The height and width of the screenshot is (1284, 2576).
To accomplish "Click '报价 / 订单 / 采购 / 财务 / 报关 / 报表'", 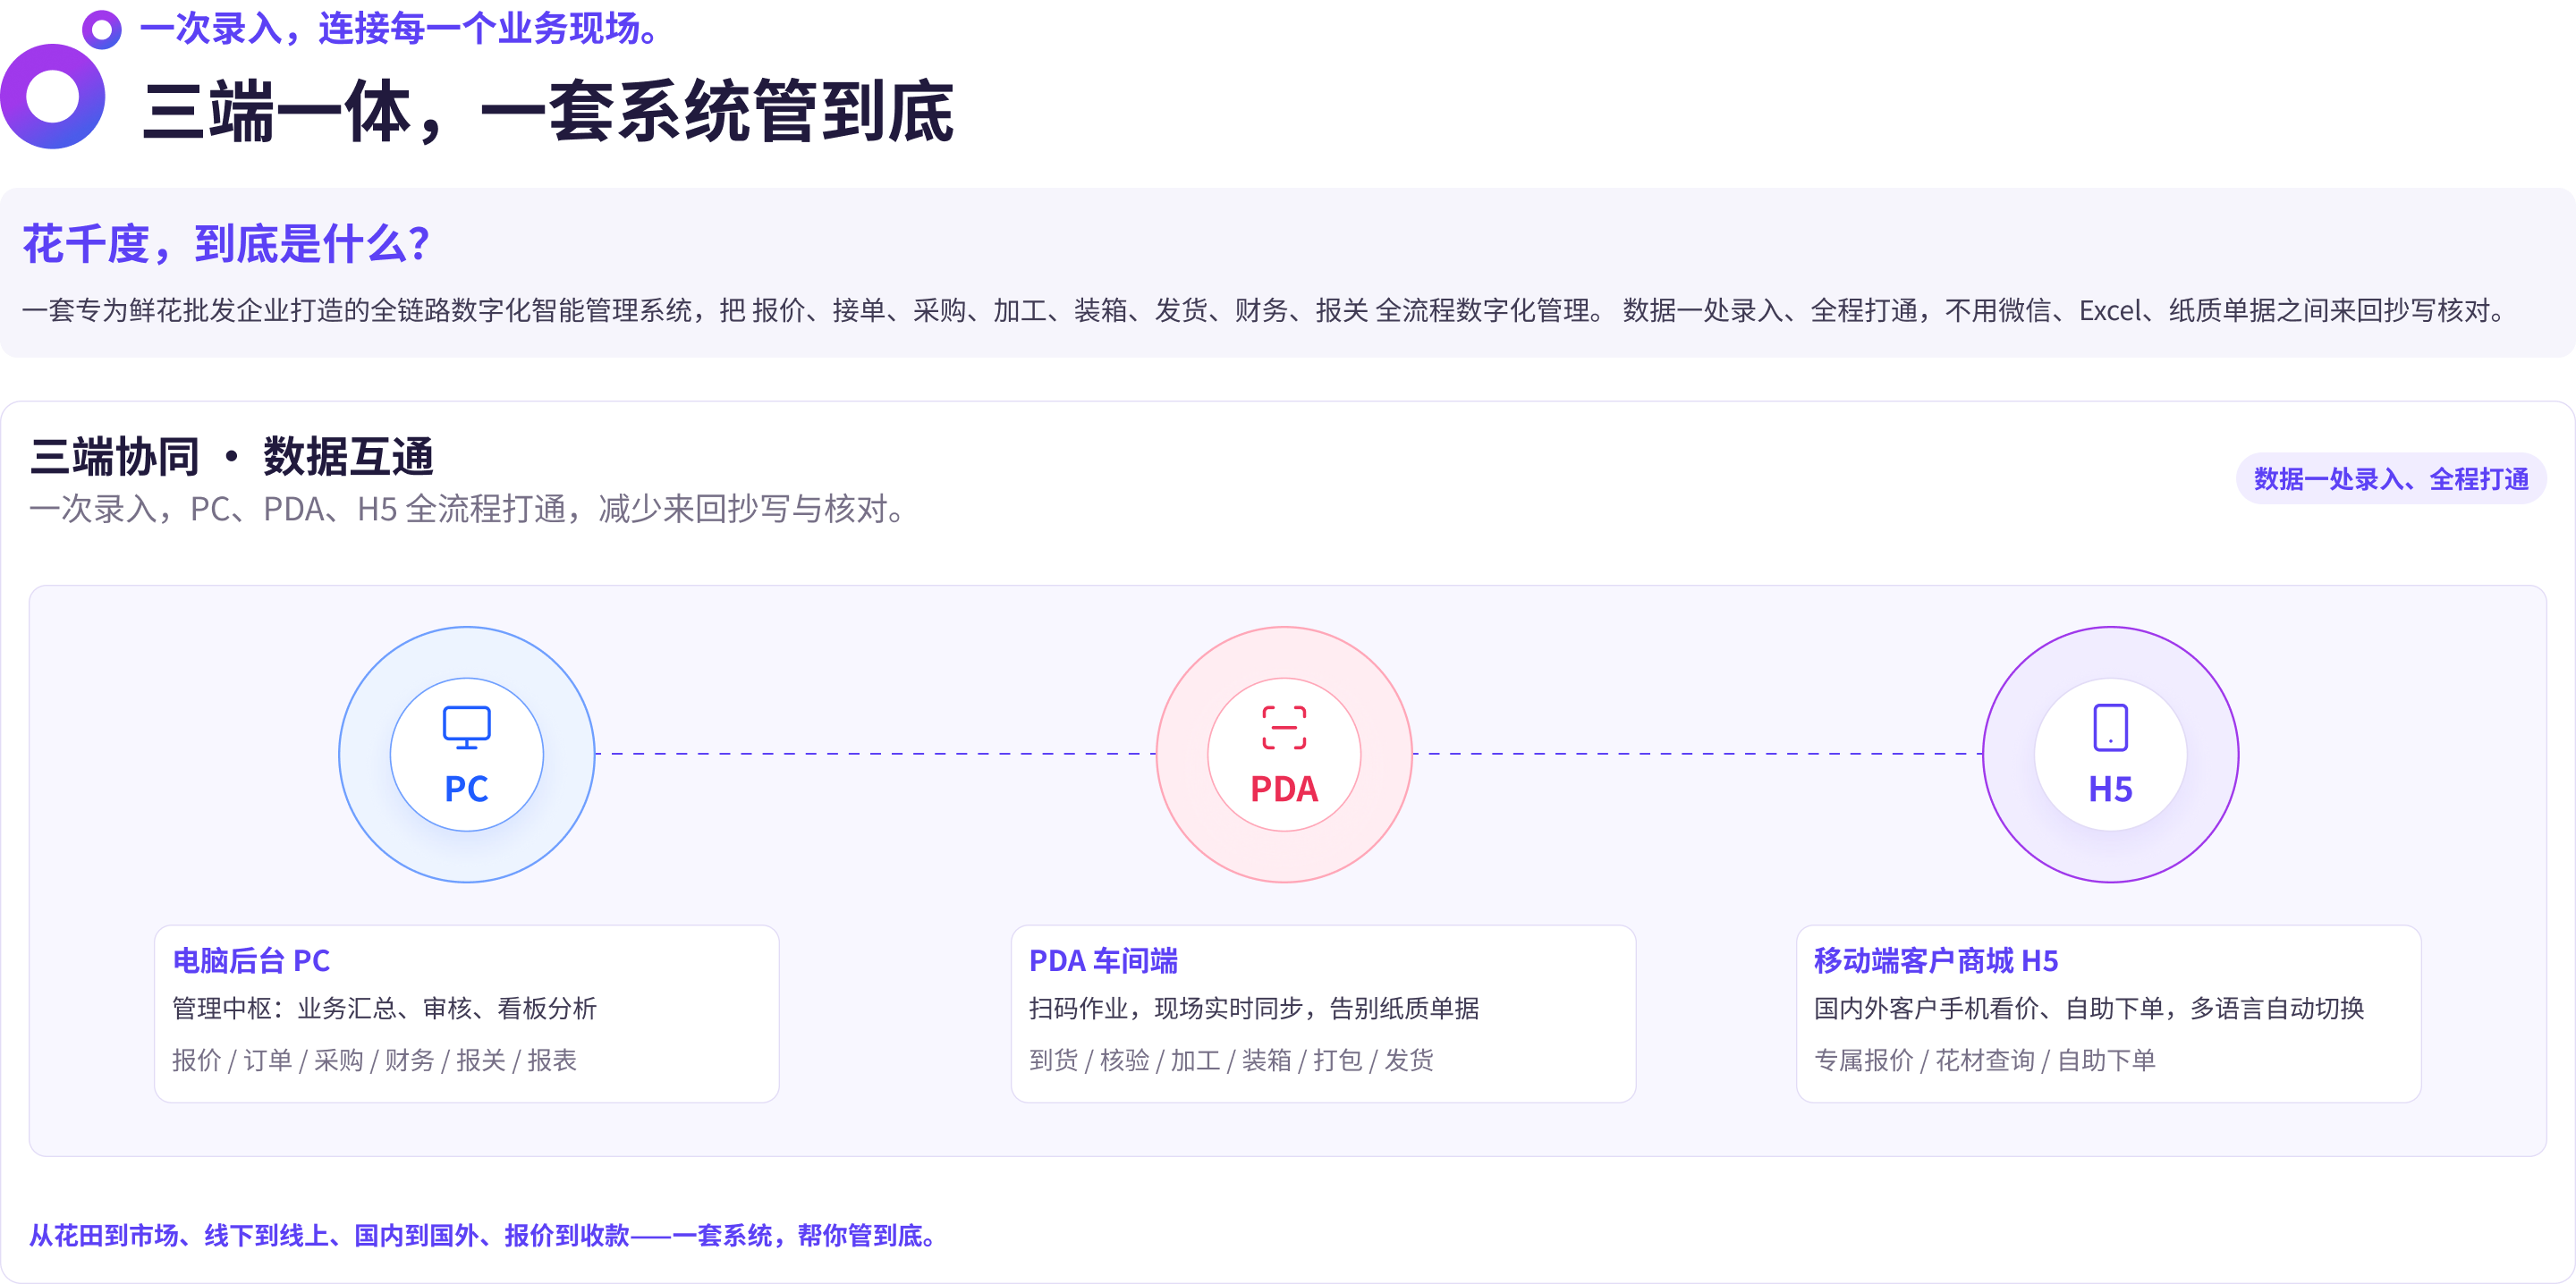I will [374, 1060].
